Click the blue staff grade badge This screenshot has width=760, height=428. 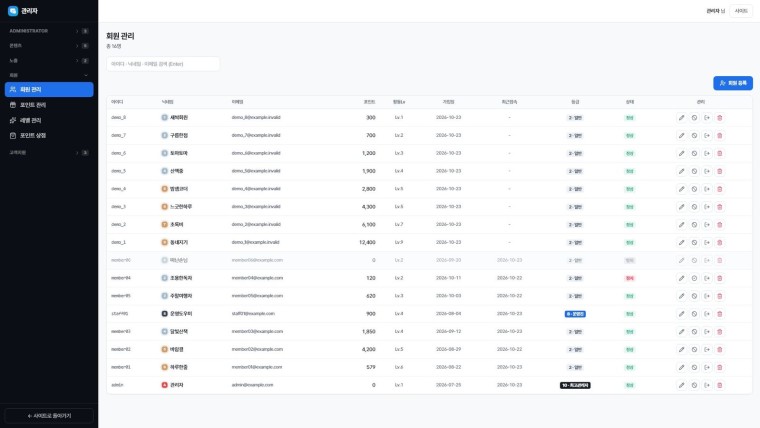pos(575,314)
